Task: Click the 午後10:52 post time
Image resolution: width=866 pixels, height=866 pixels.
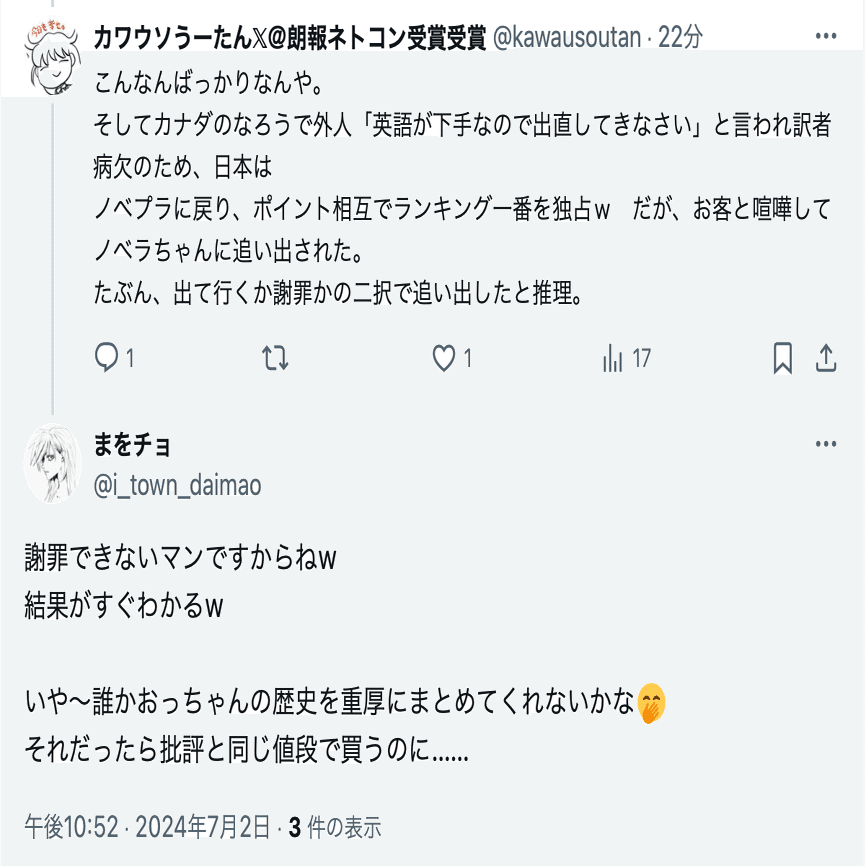Action: [71, 827]
